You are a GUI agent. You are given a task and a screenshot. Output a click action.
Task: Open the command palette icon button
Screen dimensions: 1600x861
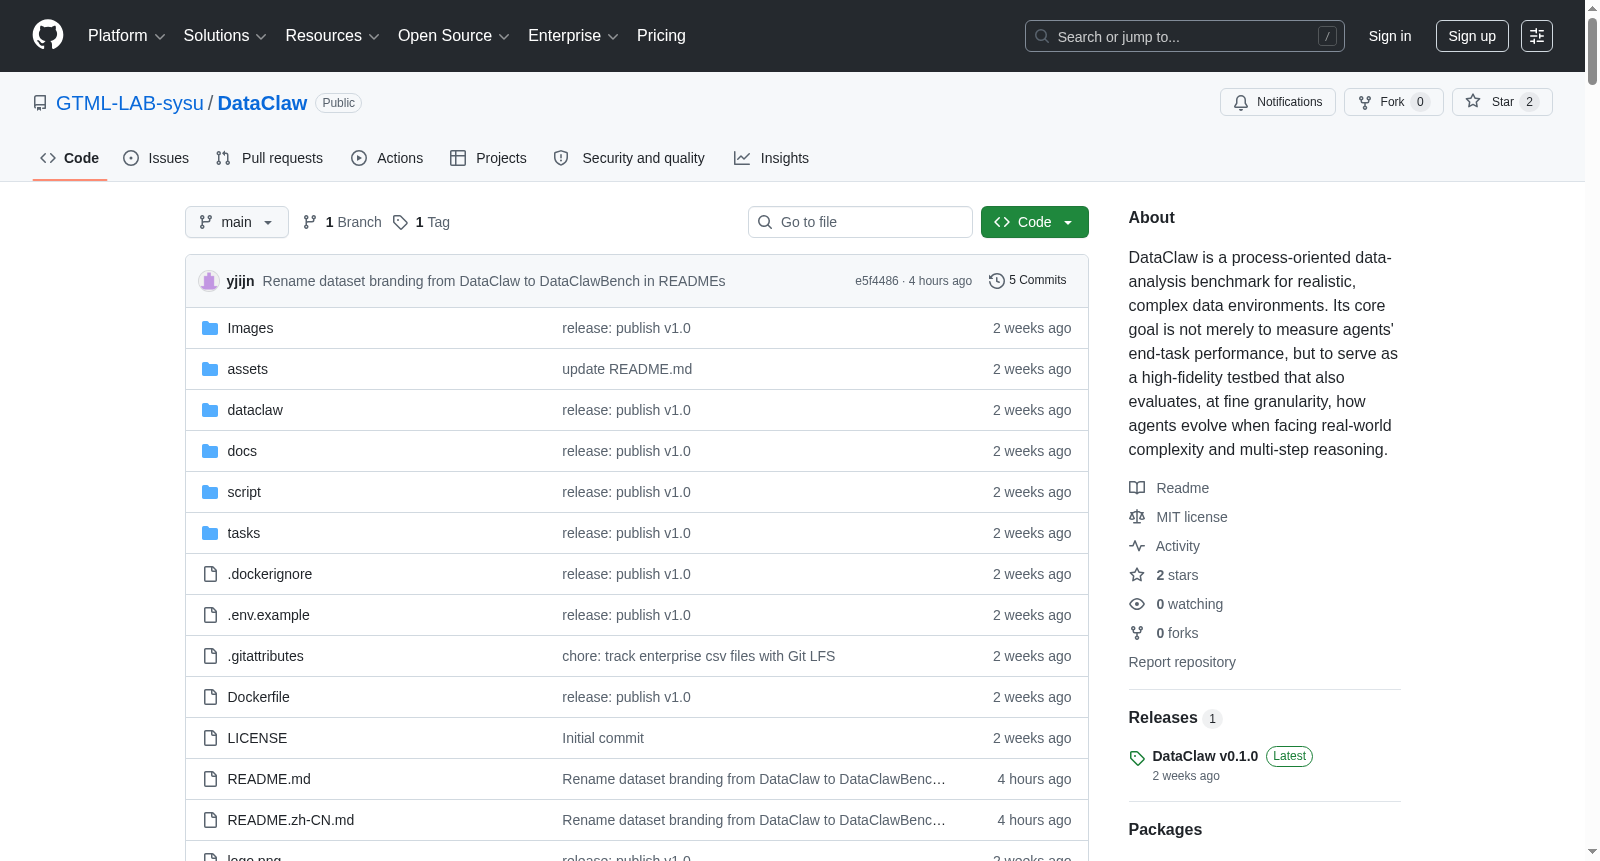[x=1537, y=36]
